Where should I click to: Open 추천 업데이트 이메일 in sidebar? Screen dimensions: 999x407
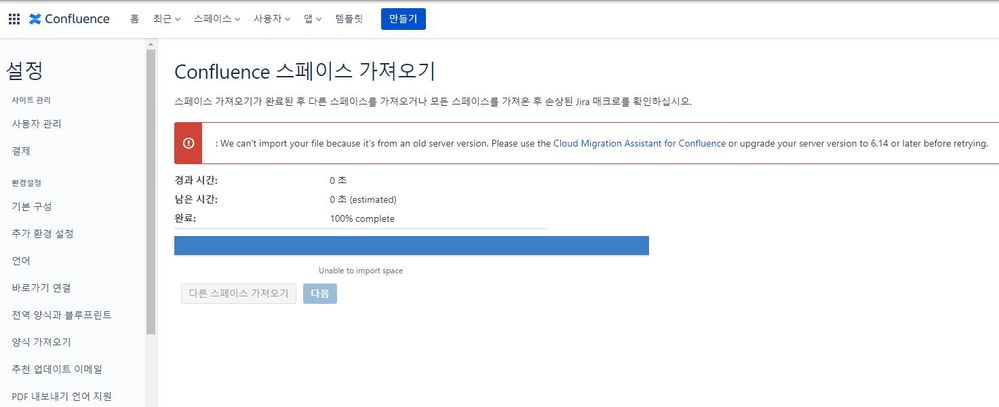tap(57, 369)
